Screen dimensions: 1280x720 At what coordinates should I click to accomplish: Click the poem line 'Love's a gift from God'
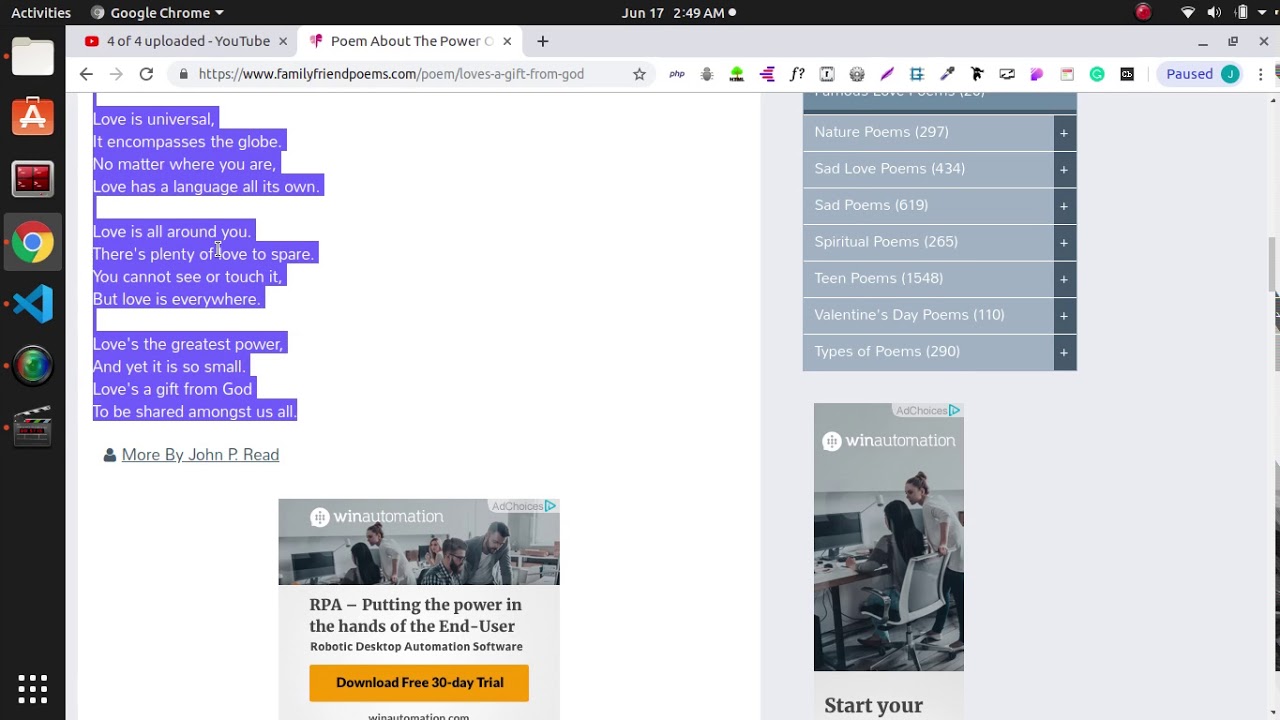click(172, 389)
